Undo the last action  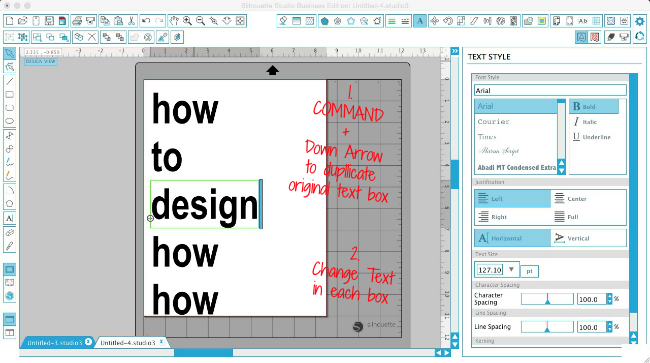(x=146, y=21)
